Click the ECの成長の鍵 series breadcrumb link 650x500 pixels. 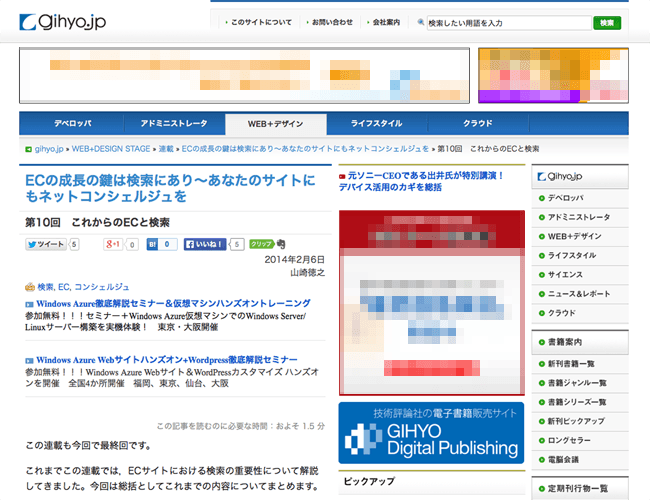(305, 149)
